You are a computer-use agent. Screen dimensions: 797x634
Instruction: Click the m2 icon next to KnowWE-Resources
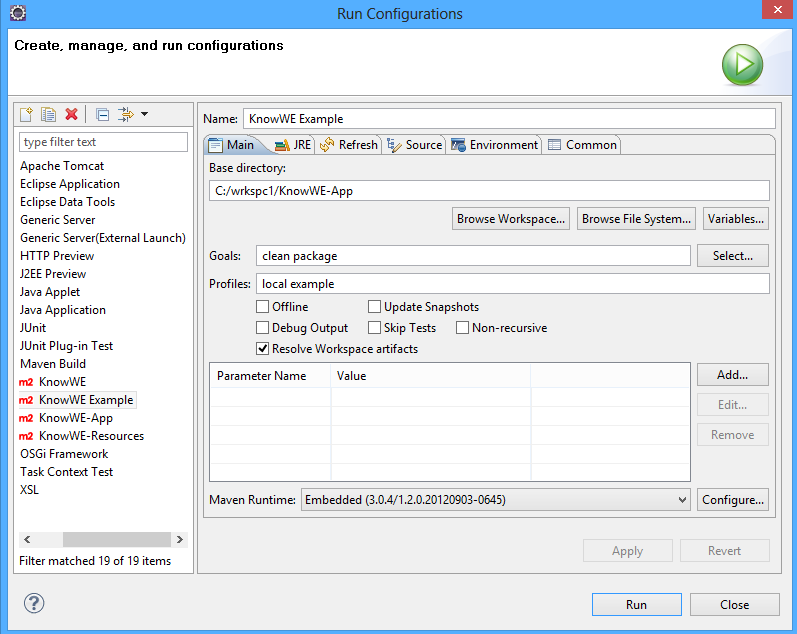tap(26, 436)
